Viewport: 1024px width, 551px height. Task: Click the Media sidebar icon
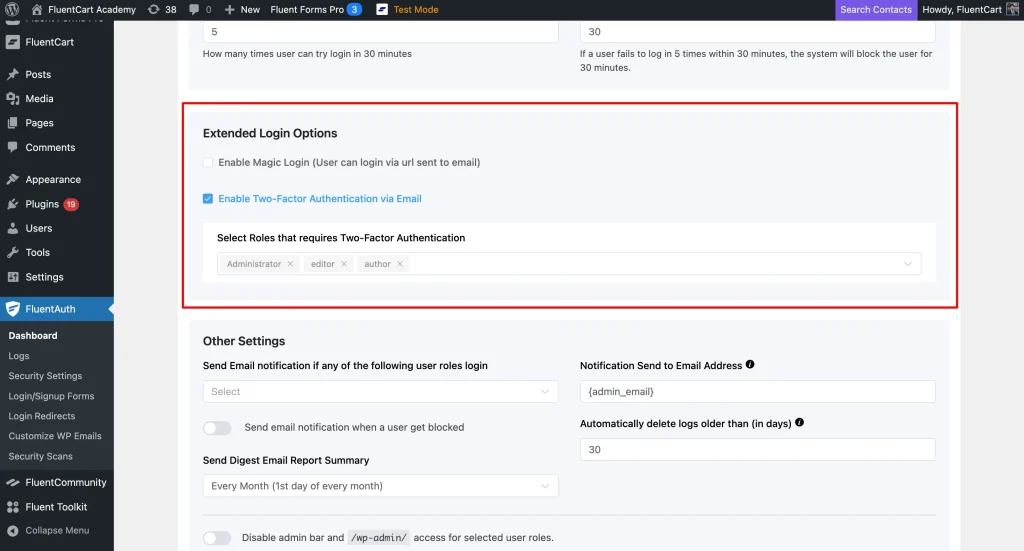pyautogui.click(x=12, y=99)
